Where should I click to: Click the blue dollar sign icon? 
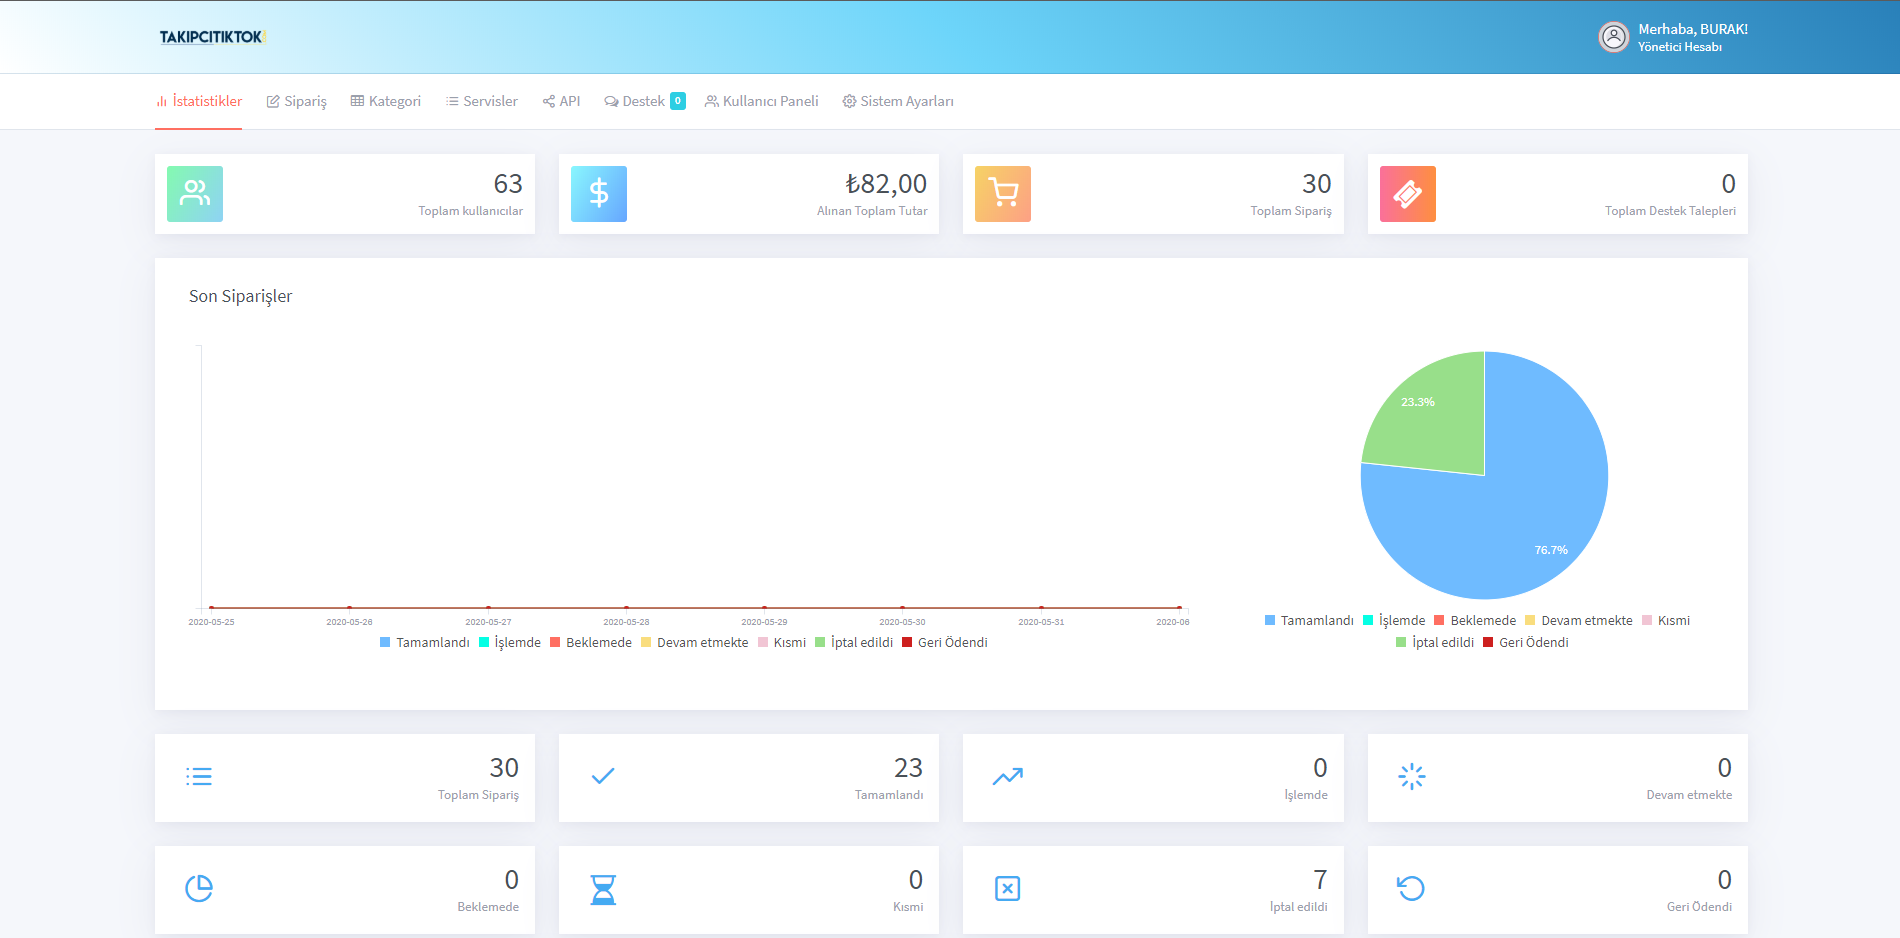(x=599, y=194)
